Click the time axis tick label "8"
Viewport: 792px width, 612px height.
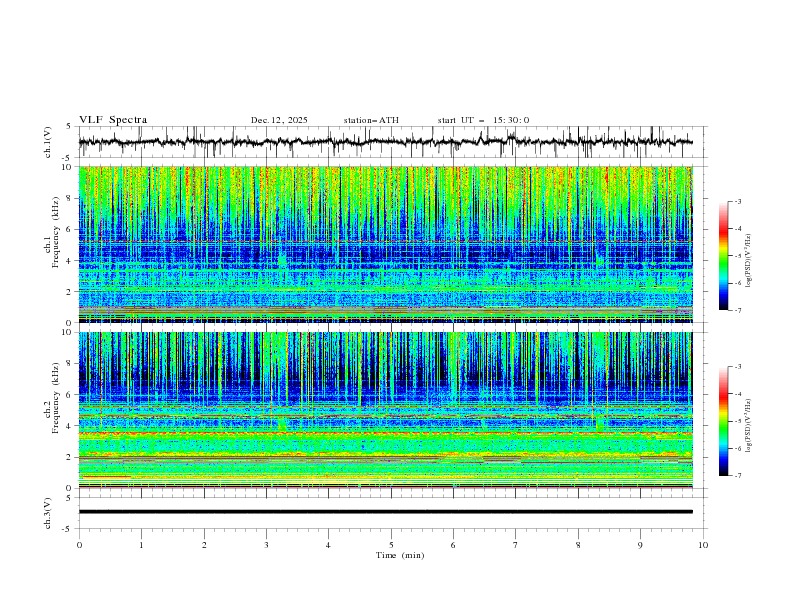coord(578,545)
